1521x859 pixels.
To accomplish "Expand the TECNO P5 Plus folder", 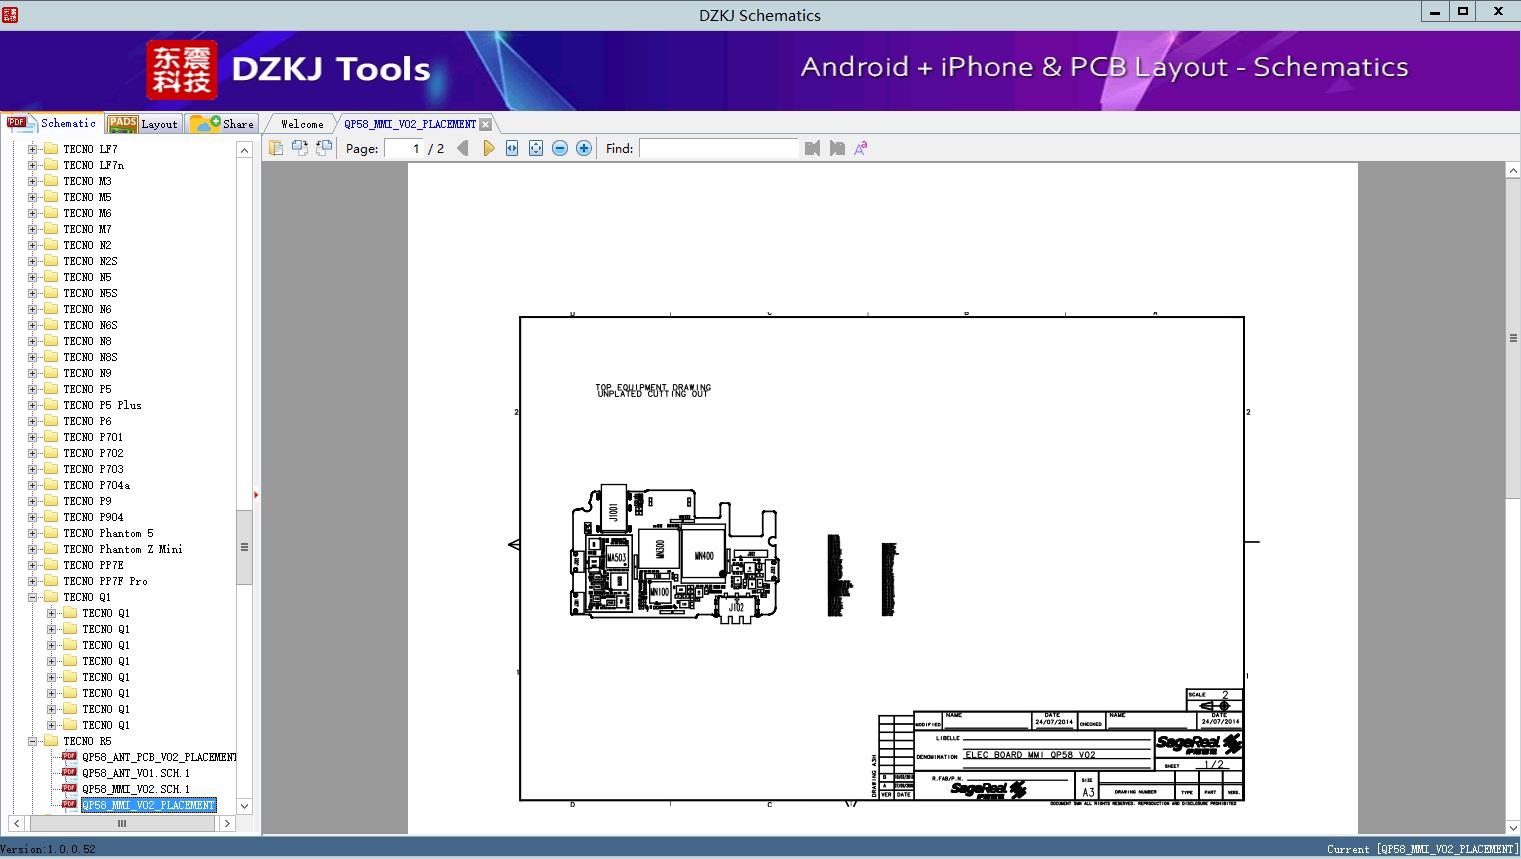I will pos(33,405).
